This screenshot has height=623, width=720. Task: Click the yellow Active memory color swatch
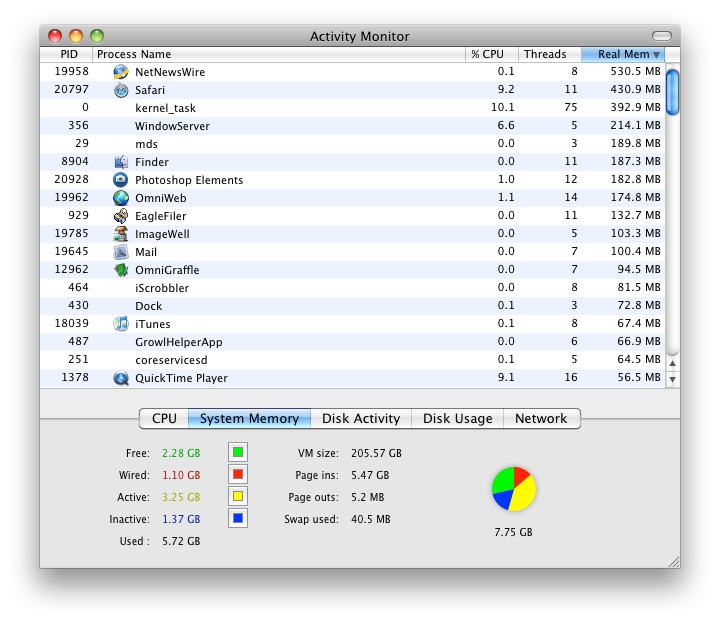(238, 496)
